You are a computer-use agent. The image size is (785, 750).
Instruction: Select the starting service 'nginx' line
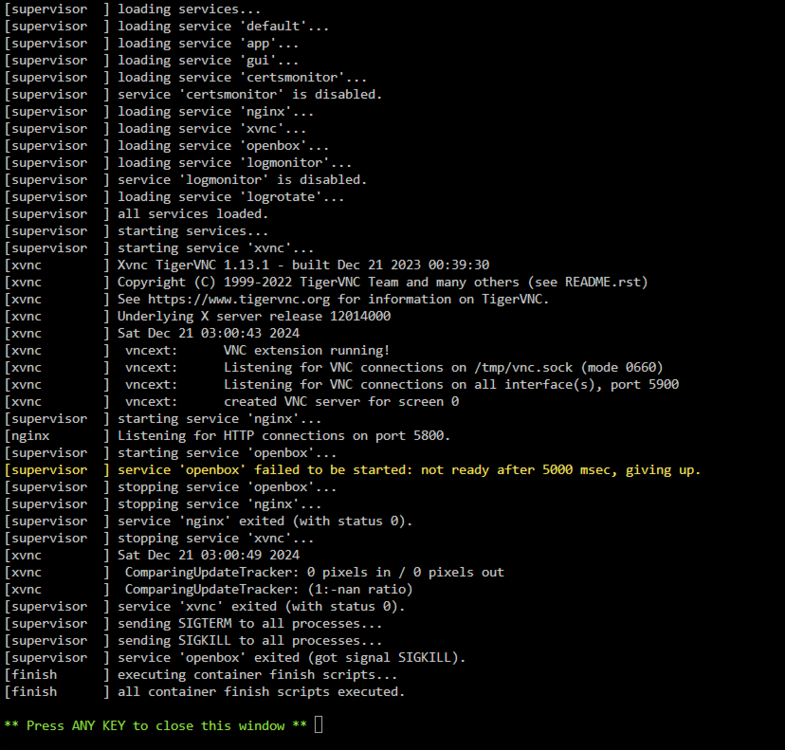(163, 418)
